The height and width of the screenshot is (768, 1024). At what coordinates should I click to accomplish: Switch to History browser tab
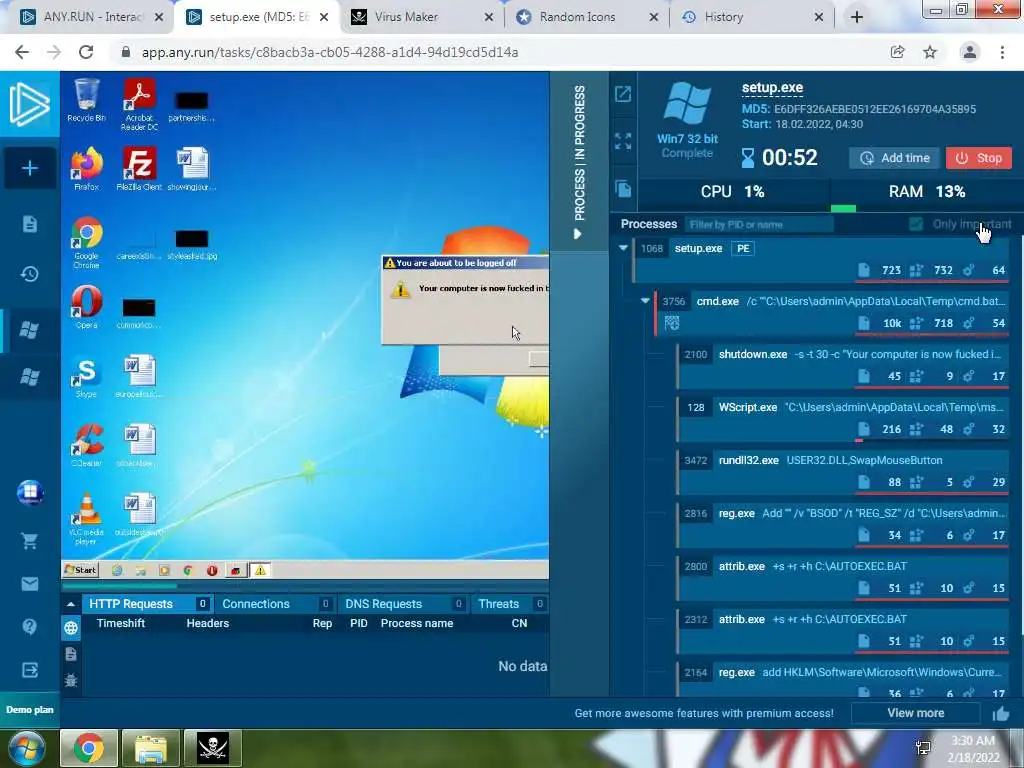click(x=751, y=17)
